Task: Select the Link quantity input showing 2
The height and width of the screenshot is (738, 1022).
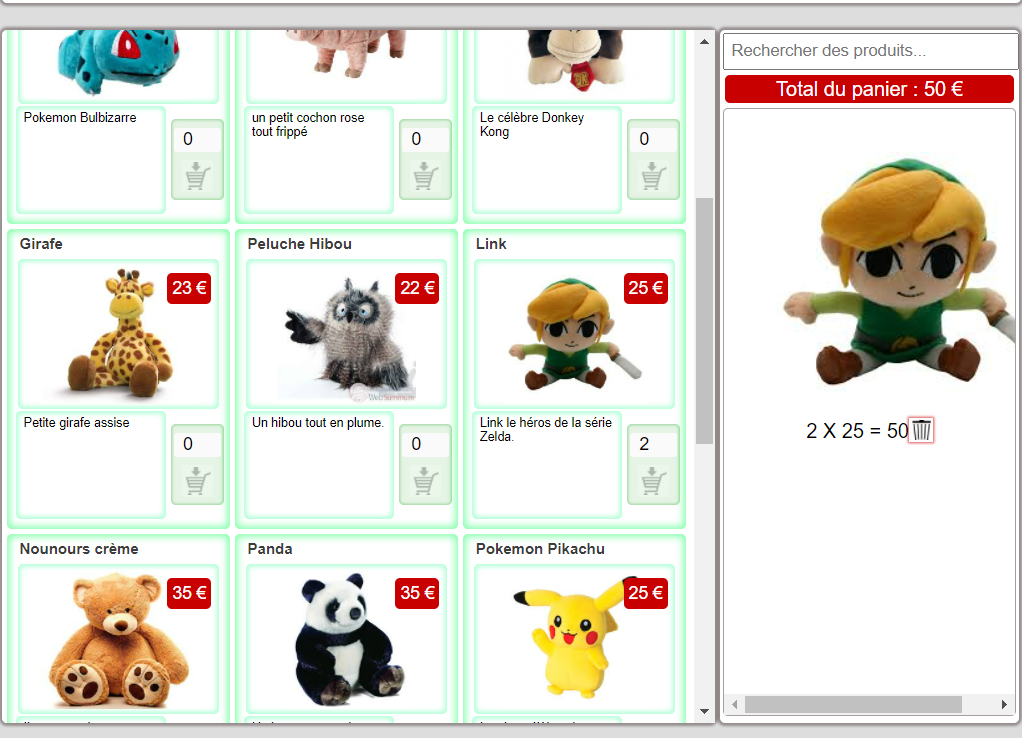Action: coord(653,444)
